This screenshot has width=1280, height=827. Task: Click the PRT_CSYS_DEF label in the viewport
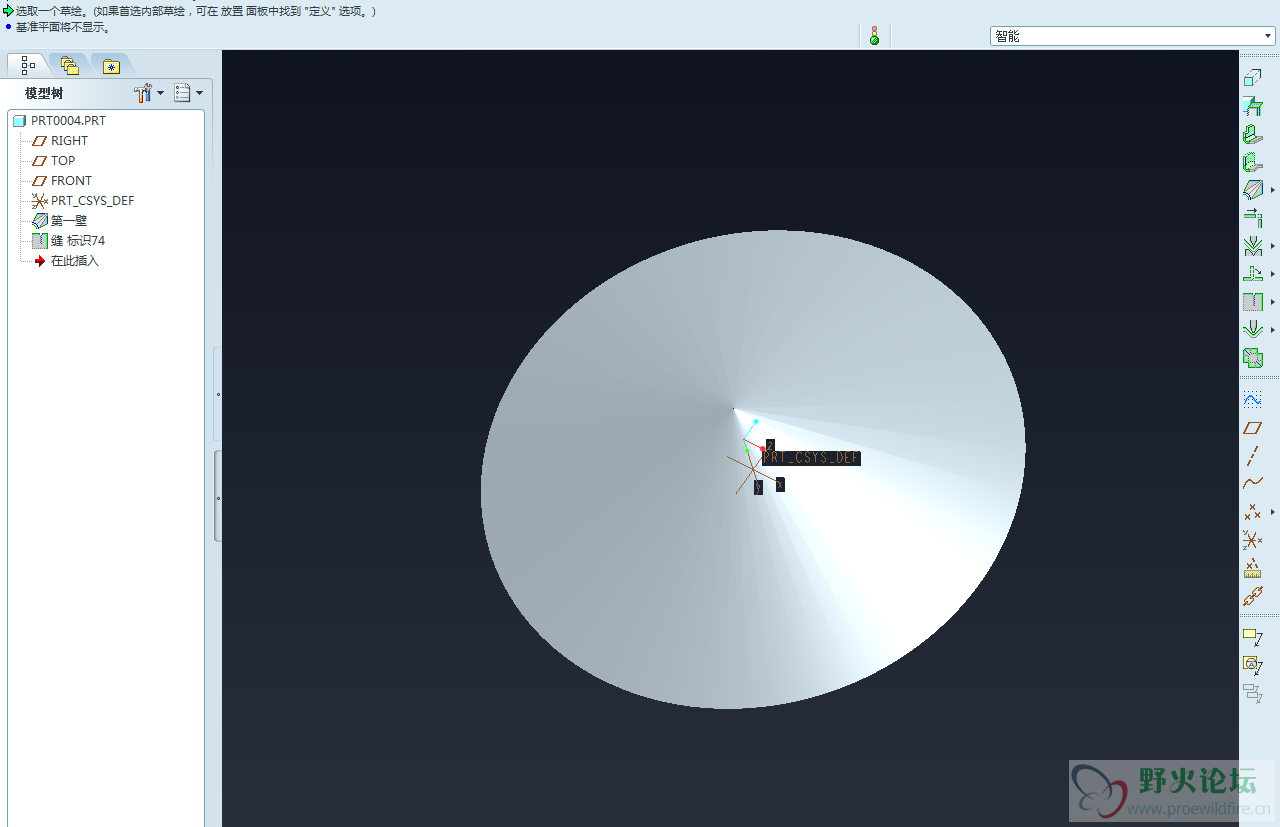click(x=811, y=458)
